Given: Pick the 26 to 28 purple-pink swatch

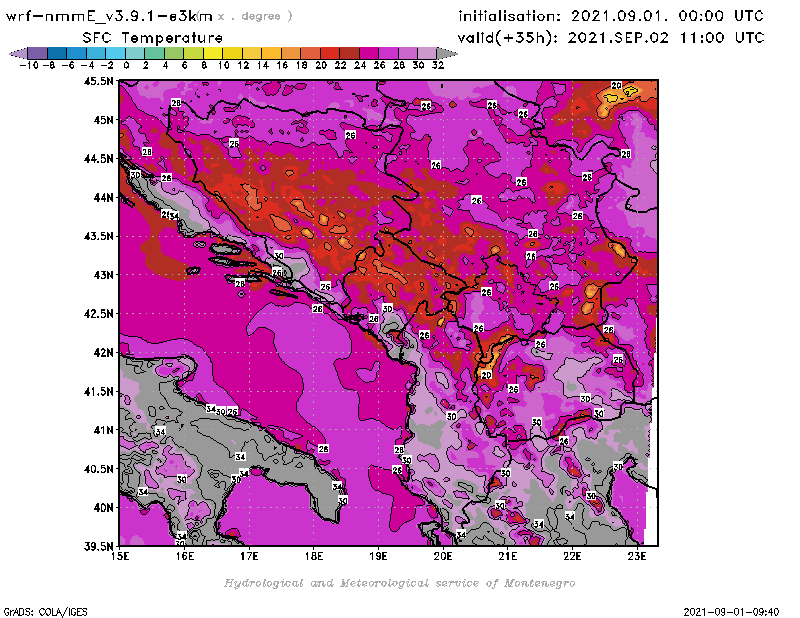Looking at the screenshot, I should 388,53.
